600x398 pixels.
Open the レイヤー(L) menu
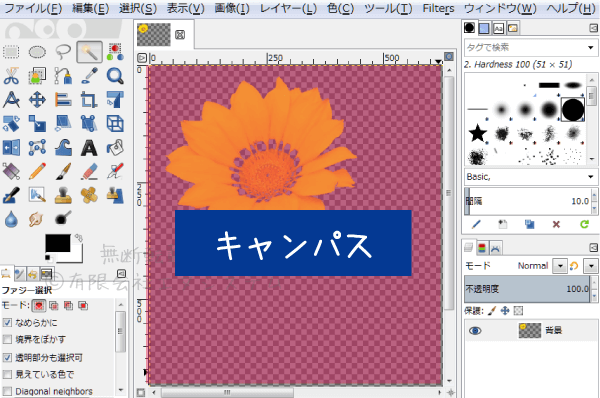[288, 8]
